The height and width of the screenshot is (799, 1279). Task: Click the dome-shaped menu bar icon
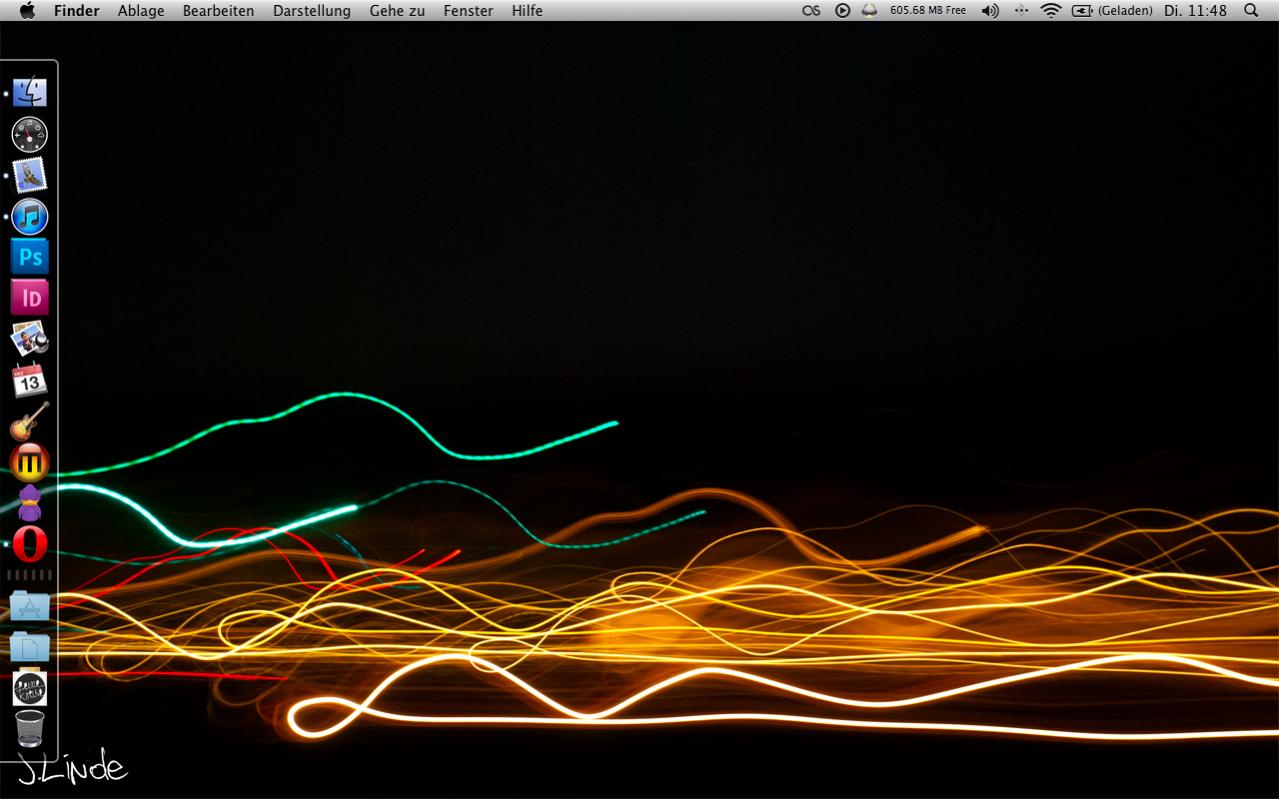coord(870,10)
